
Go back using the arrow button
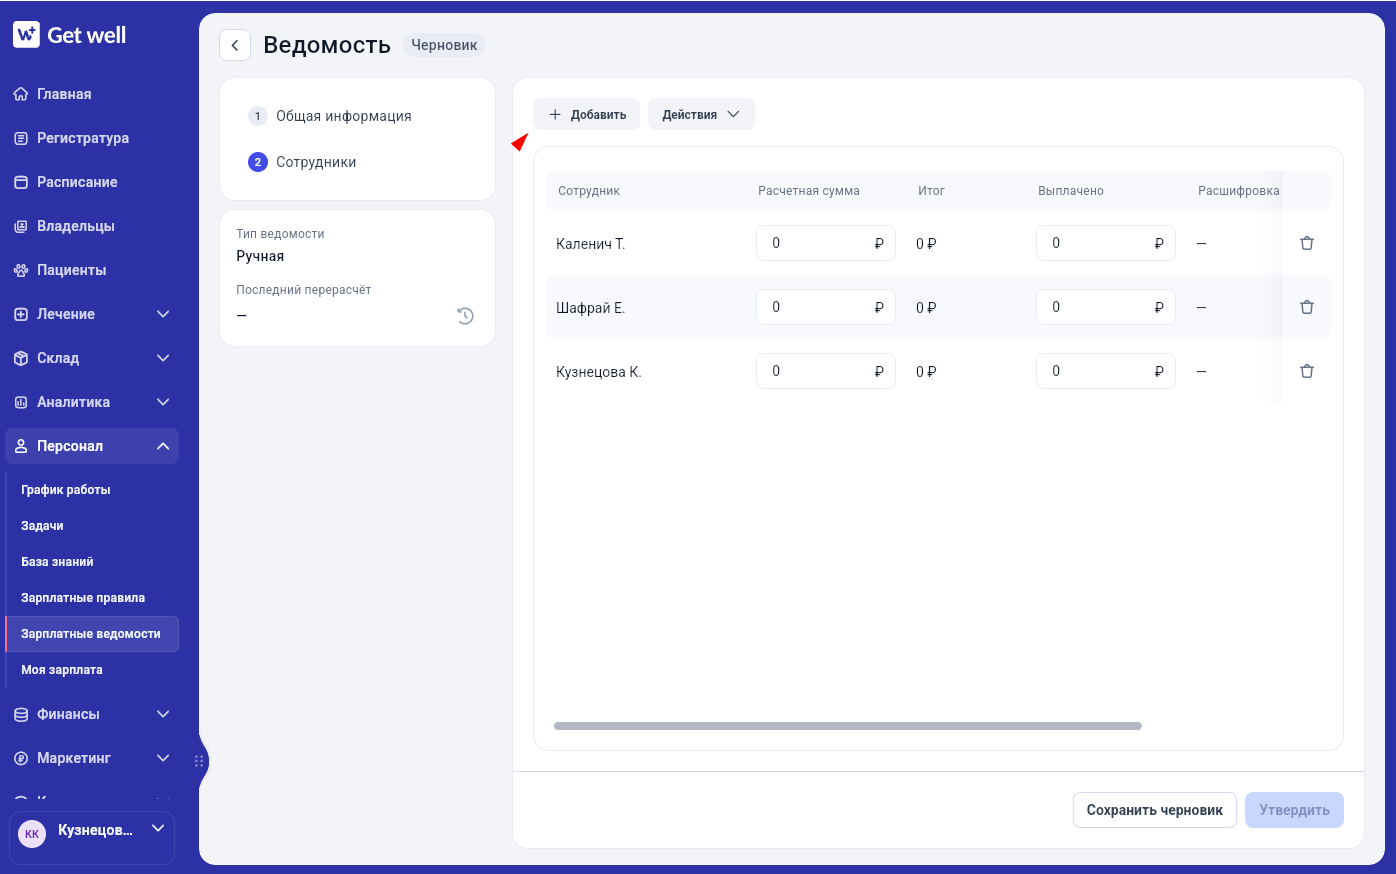pyautogui.click(x=235, y=45)
